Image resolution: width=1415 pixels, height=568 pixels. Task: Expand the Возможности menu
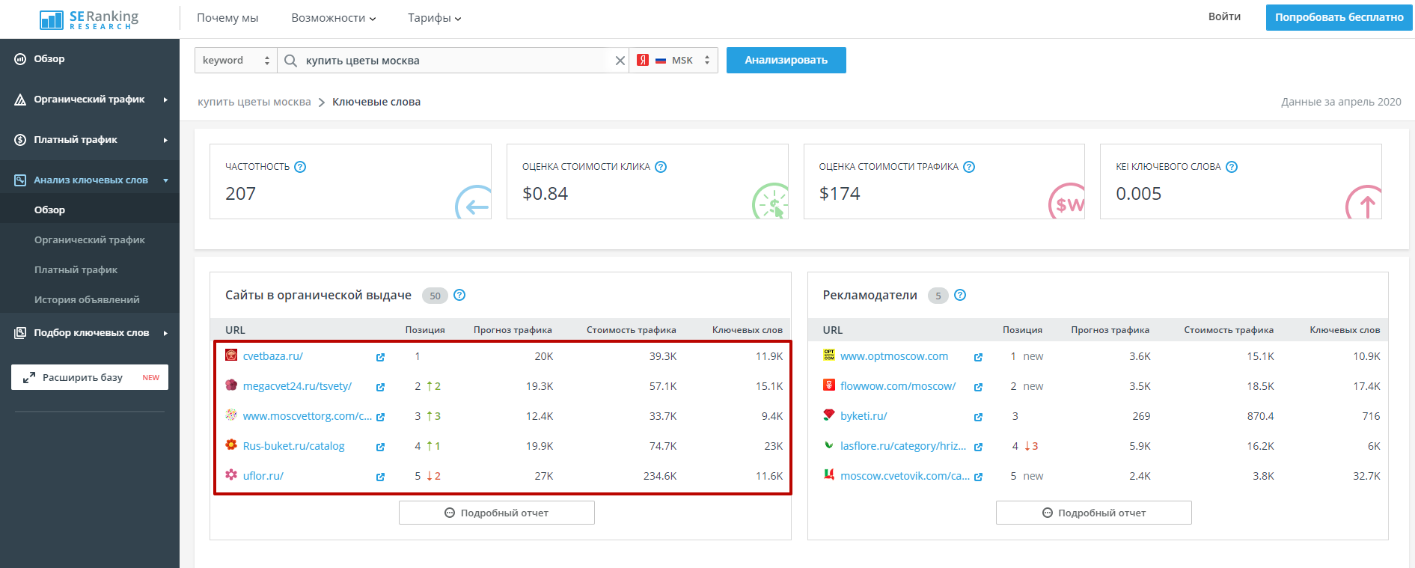tap(334, 18)
